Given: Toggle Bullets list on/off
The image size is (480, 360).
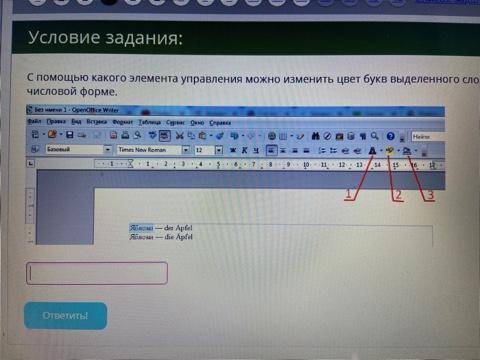Looking at the screenshot, I should [x=333, y=151].
